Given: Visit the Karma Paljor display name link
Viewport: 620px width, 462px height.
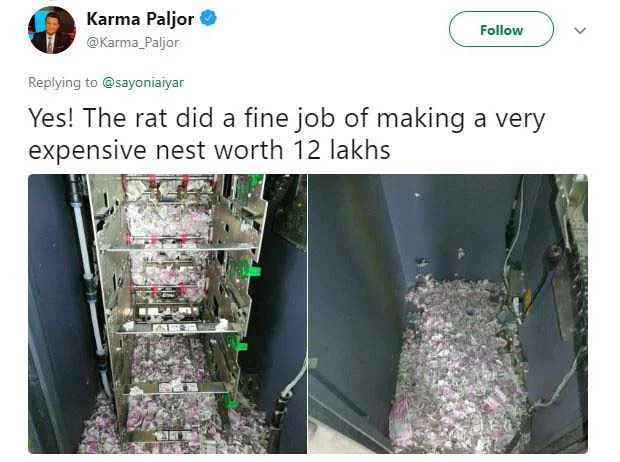Looking at the screenshot, I should click(x=140, y=19).
